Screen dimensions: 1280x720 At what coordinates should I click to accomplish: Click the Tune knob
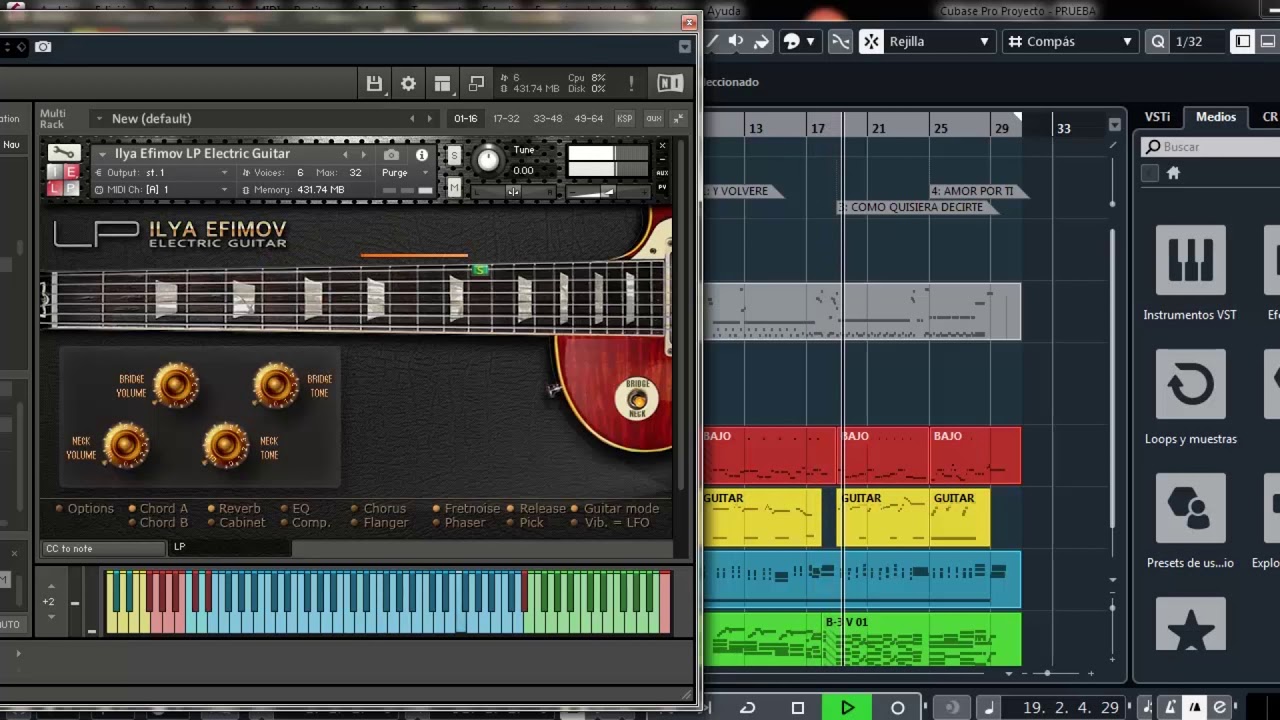coord(488,159)
